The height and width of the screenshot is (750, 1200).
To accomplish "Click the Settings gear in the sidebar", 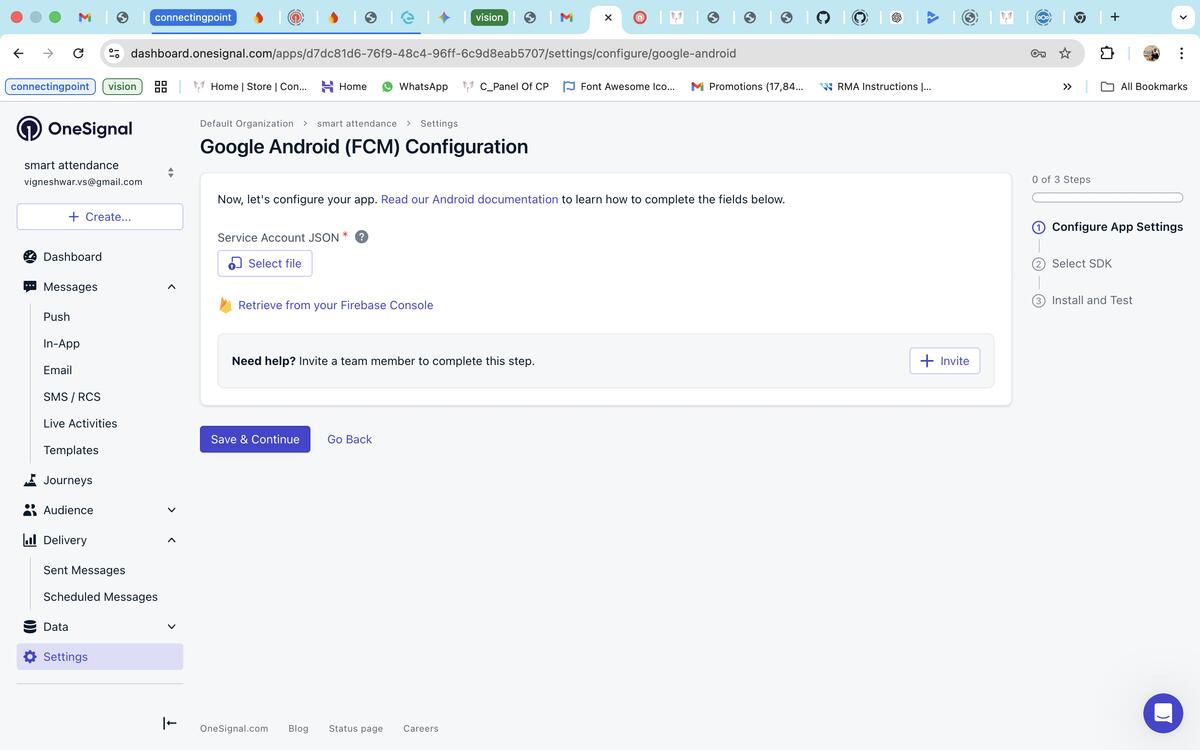I will click(x=30, y=657).
